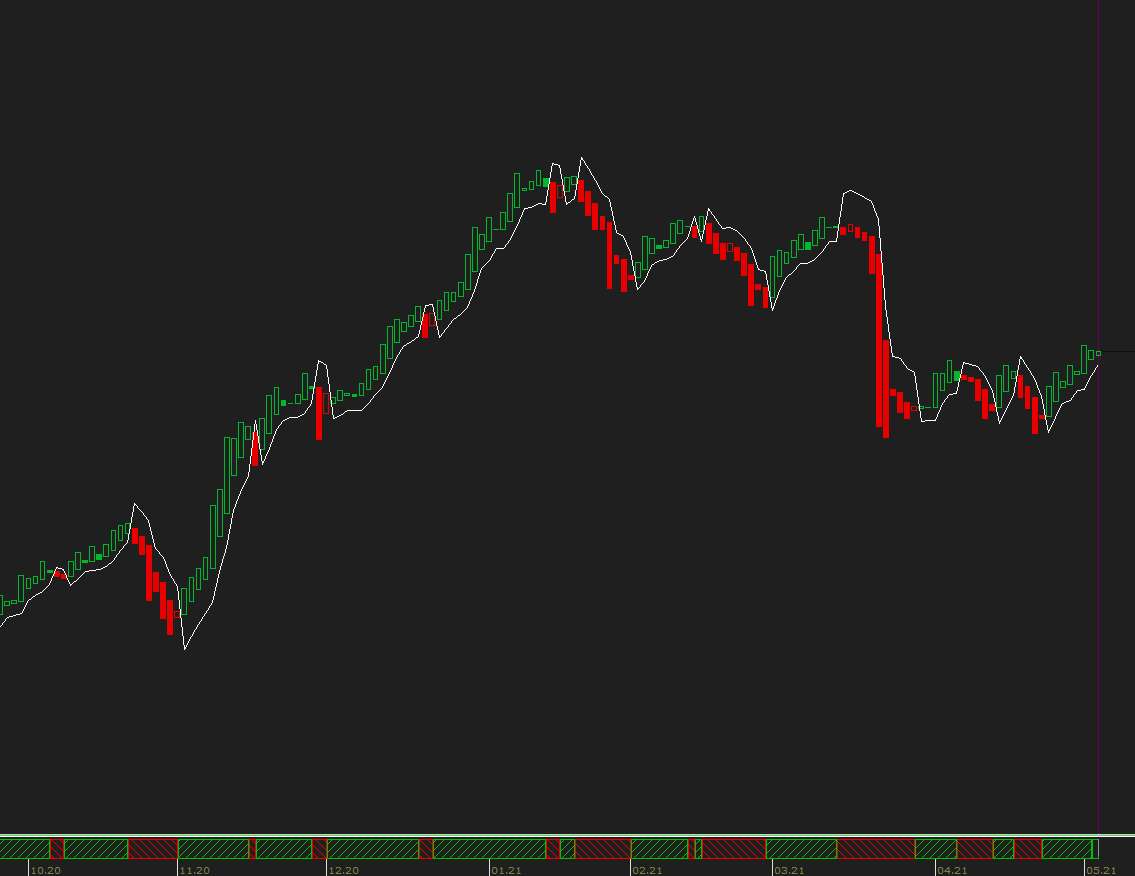Select the 04.21 date label on the time axis
The image size is (1135, 876).
tap(952, 870)
